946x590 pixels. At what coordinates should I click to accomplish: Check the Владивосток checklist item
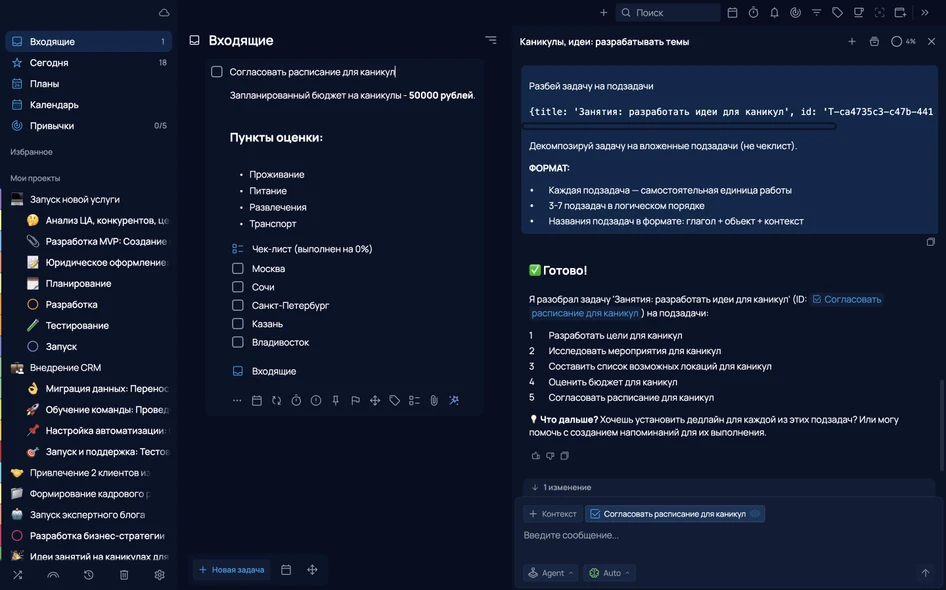pos(238,342)
